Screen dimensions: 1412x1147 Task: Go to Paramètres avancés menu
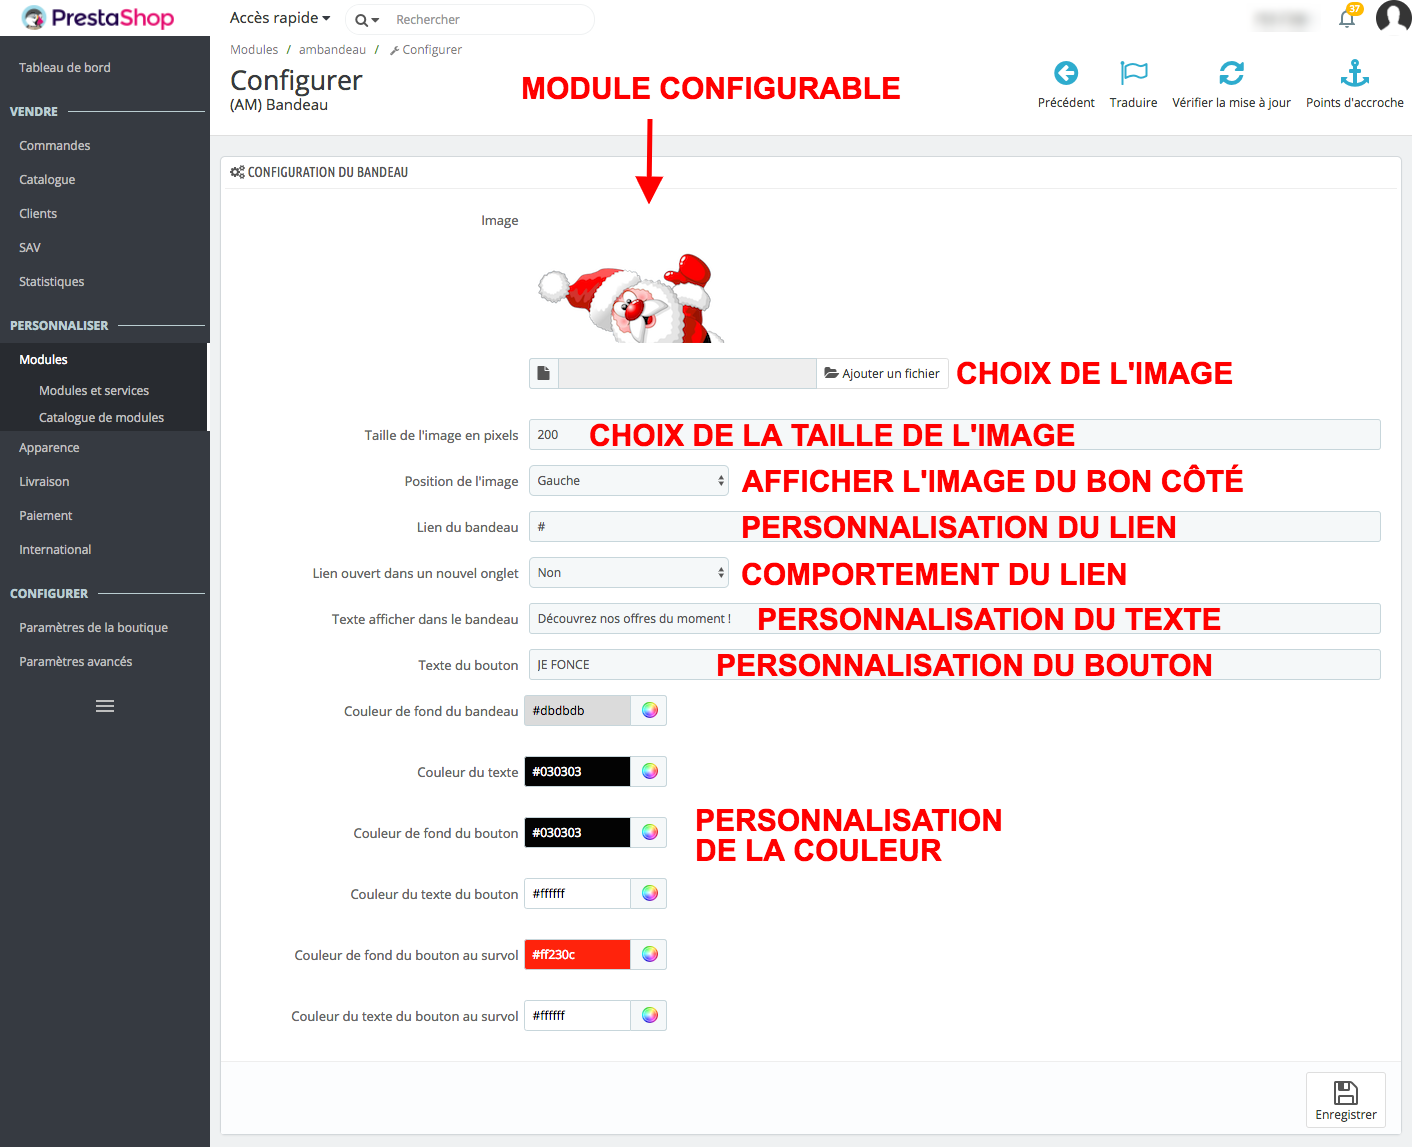click(76, 662)
